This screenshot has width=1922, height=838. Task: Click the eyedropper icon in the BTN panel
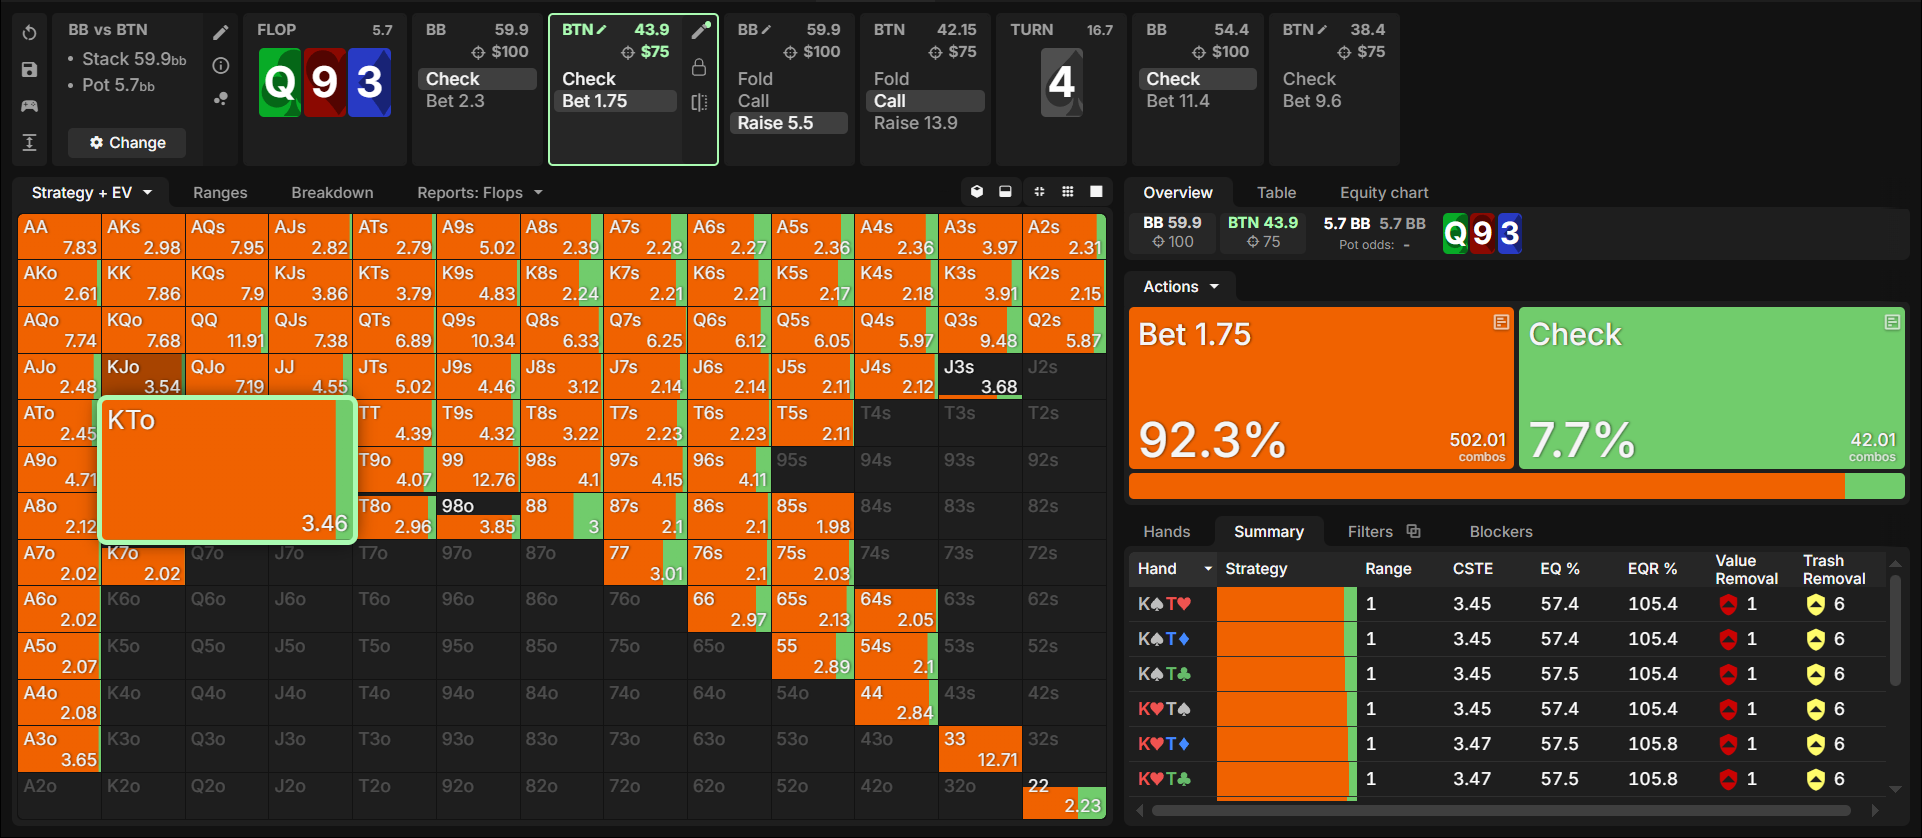pyautogui.click(x=700, y=30)
